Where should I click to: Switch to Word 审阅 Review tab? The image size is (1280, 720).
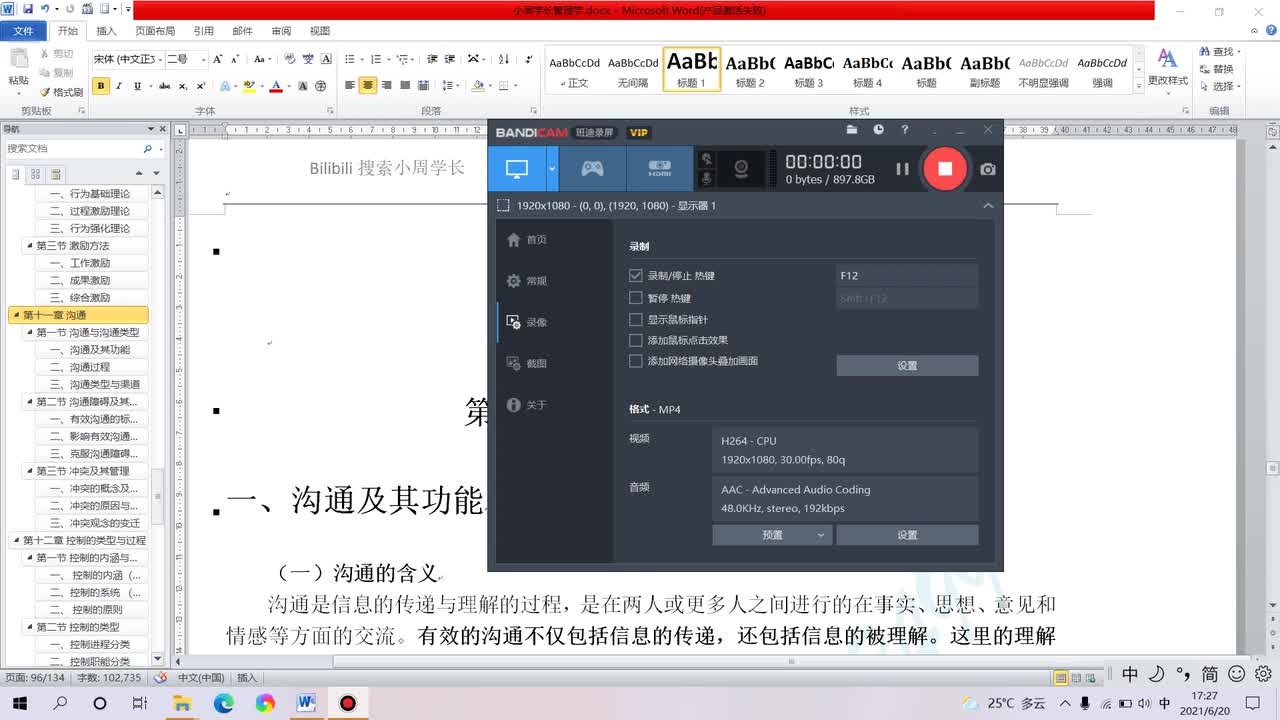click(281, 31)
